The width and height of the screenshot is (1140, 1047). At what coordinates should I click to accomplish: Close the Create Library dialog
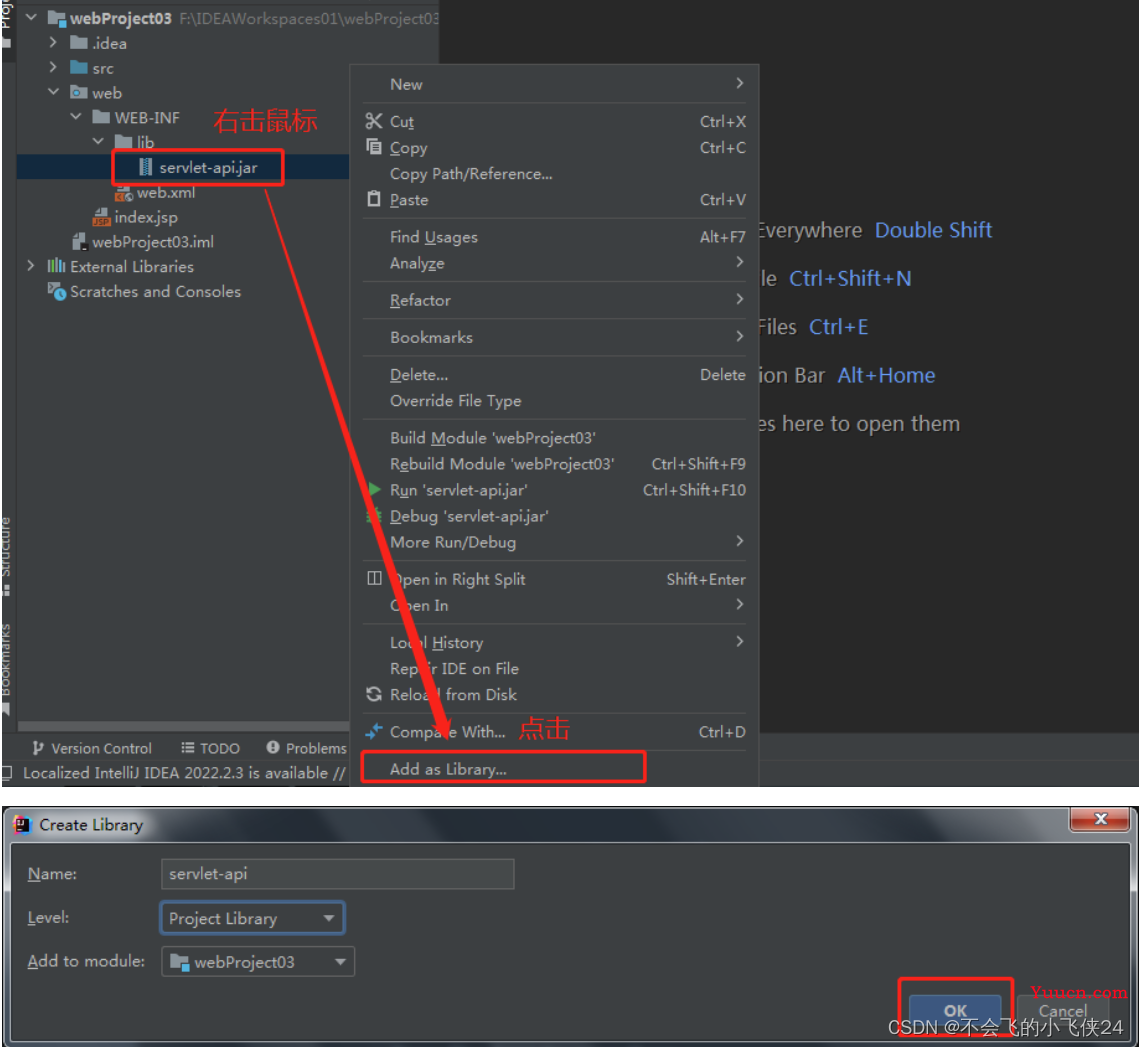(x=1100, y=819)
